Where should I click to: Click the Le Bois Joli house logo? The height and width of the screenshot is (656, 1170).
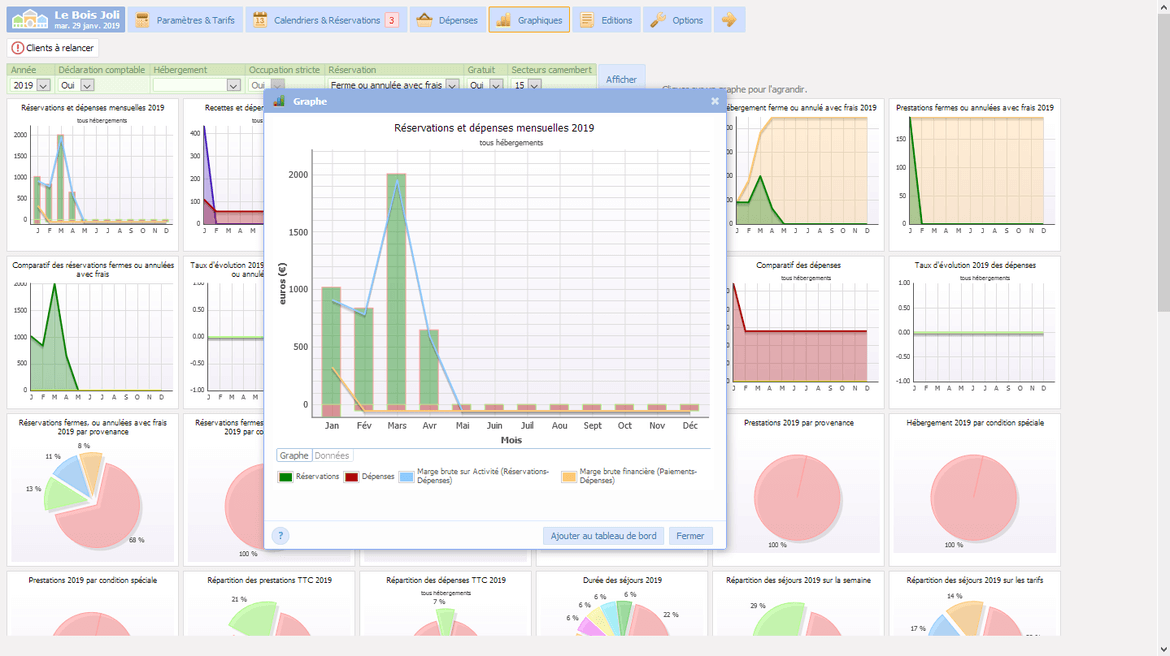pos(29,20)
